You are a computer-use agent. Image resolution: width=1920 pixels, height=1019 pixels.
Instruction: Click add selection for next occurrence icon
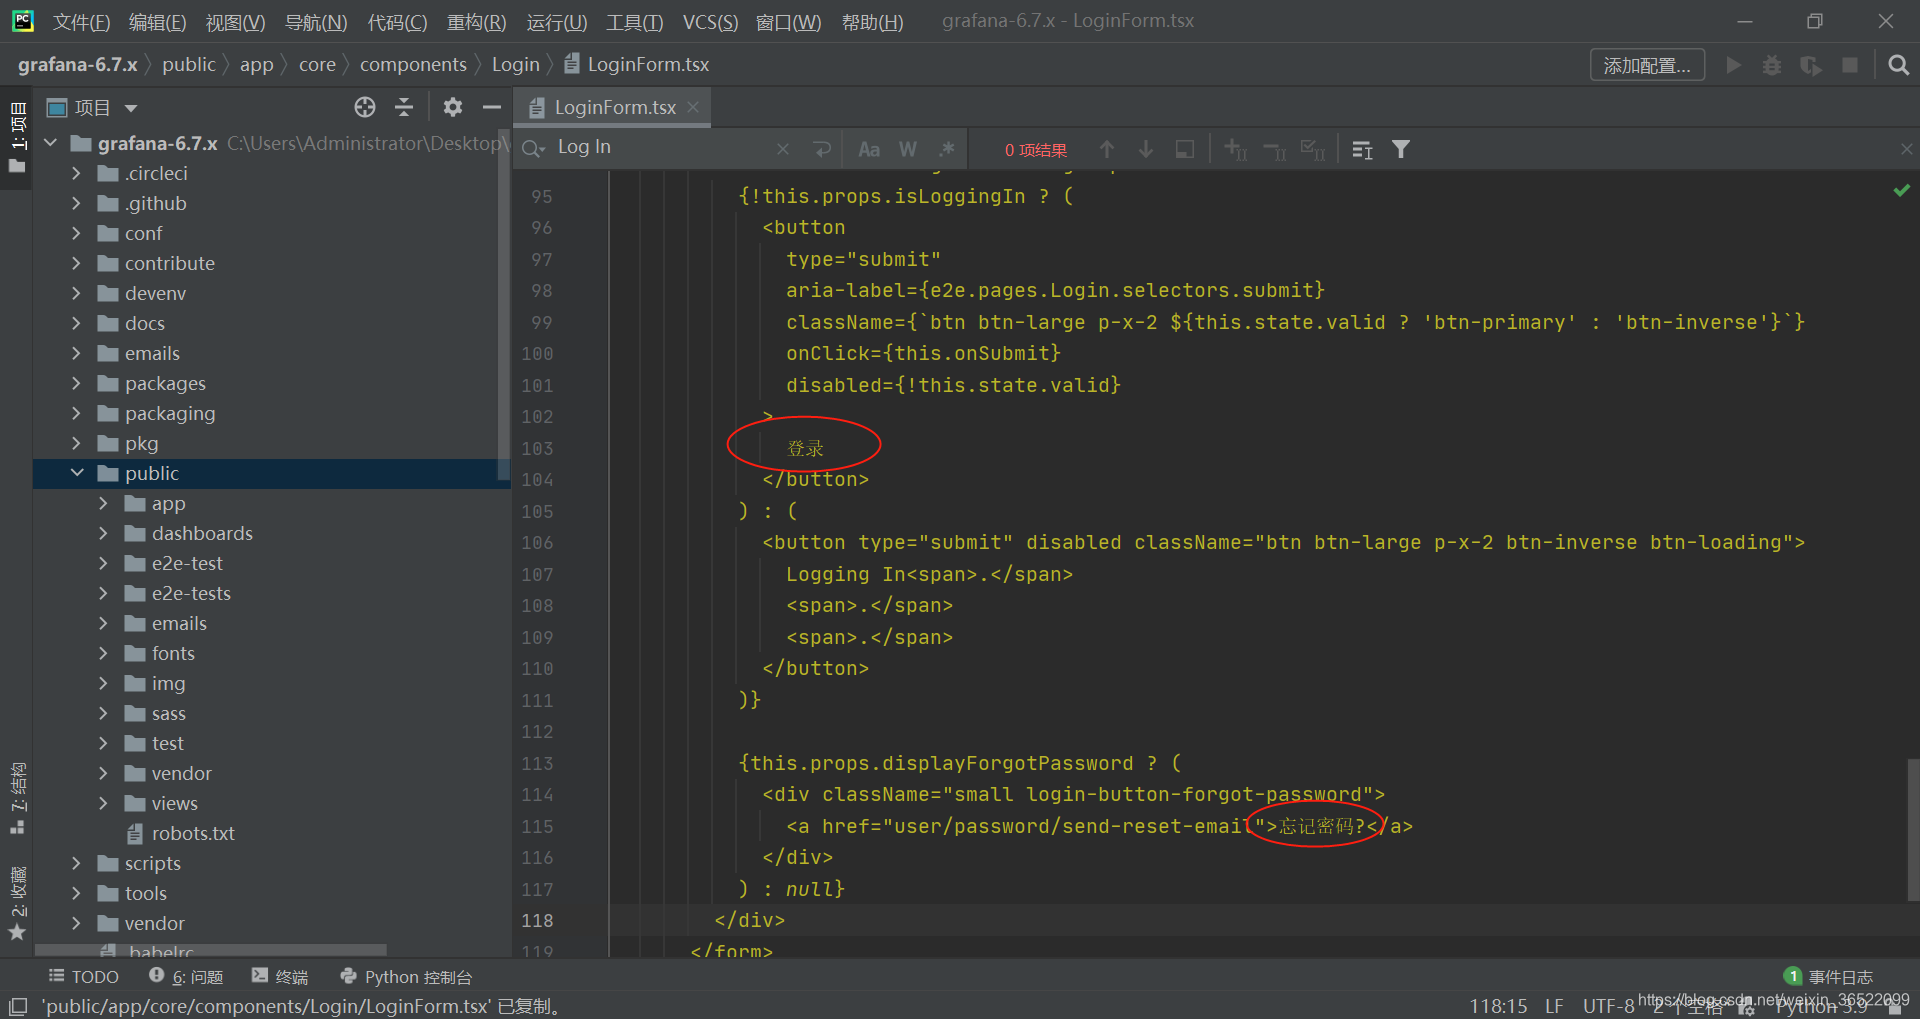[1236, 149]
